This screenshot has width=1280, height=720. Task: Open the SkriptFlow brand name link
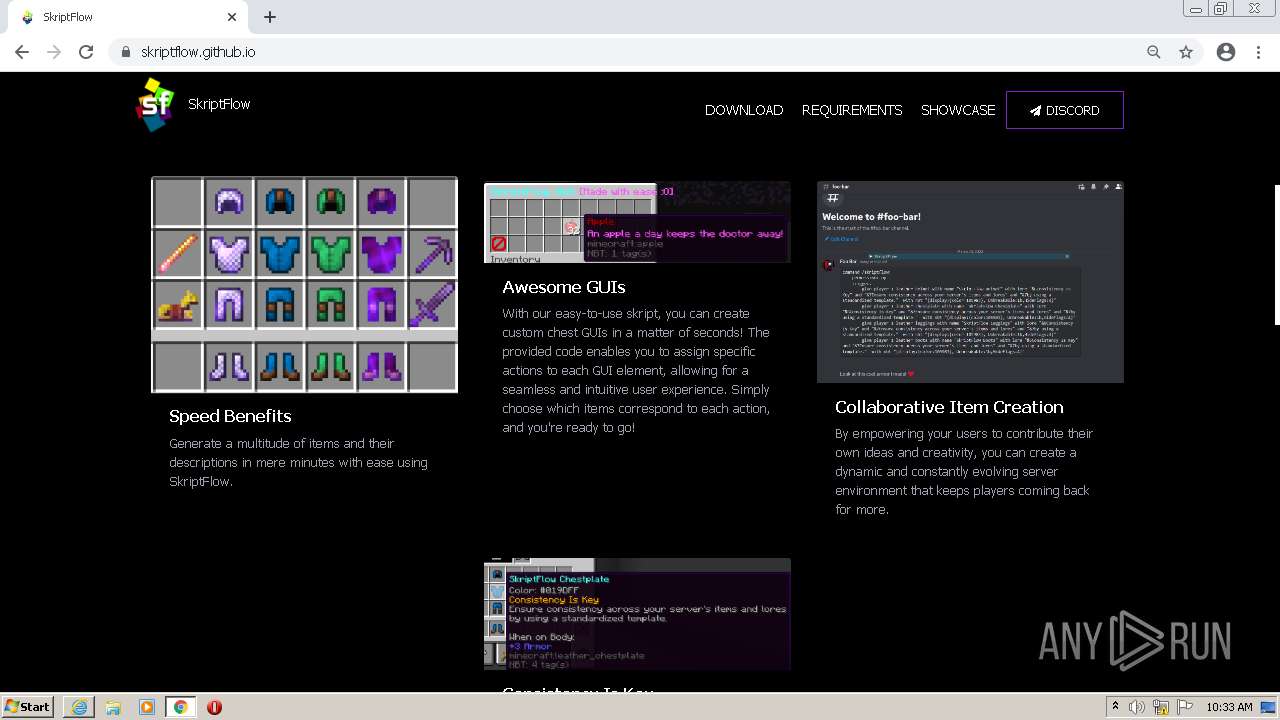click(x=219, y=104)
